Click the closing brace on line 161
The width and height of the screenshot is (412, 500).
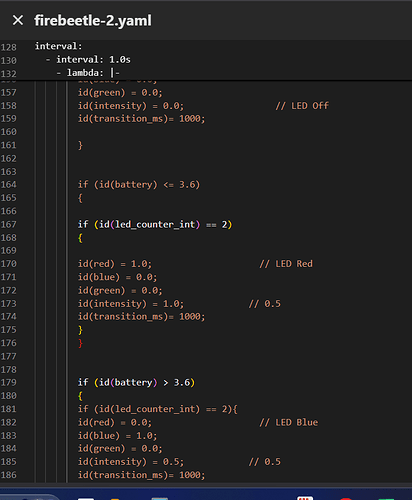click(x=80, y=145)
